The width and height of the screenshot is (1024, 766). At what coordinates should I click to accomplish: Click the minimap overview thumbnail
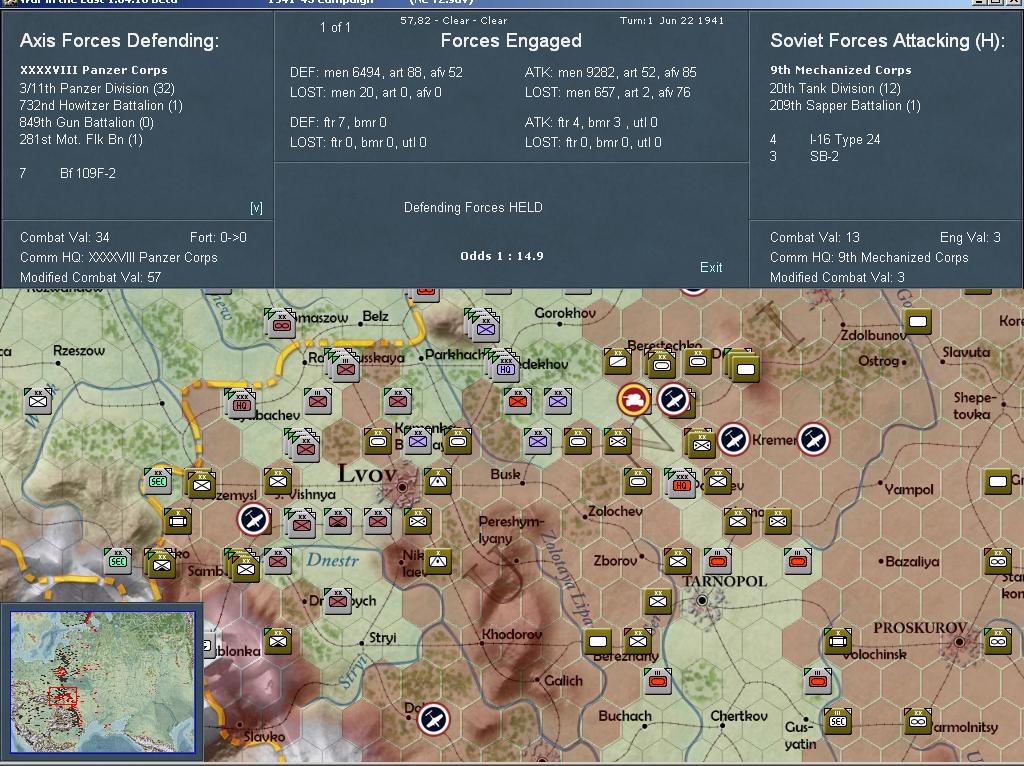[103, 682]
